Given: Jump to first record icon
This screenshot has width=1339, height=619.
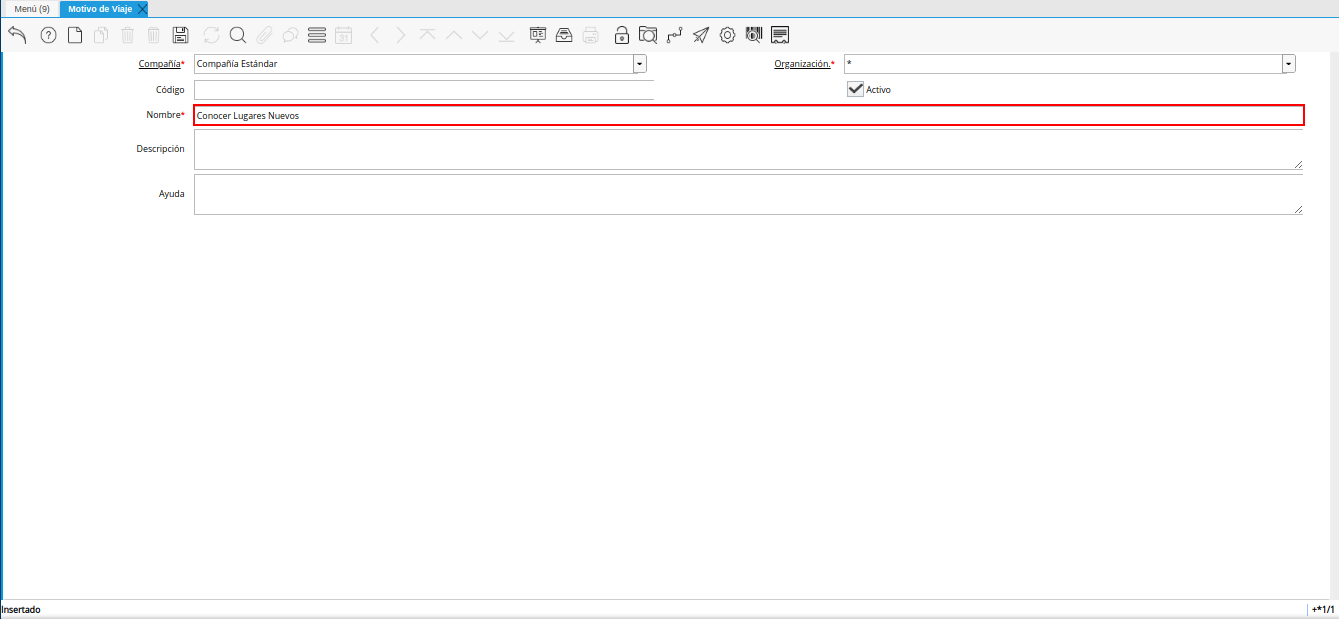Looking at the screenshot, I should 427,35.
